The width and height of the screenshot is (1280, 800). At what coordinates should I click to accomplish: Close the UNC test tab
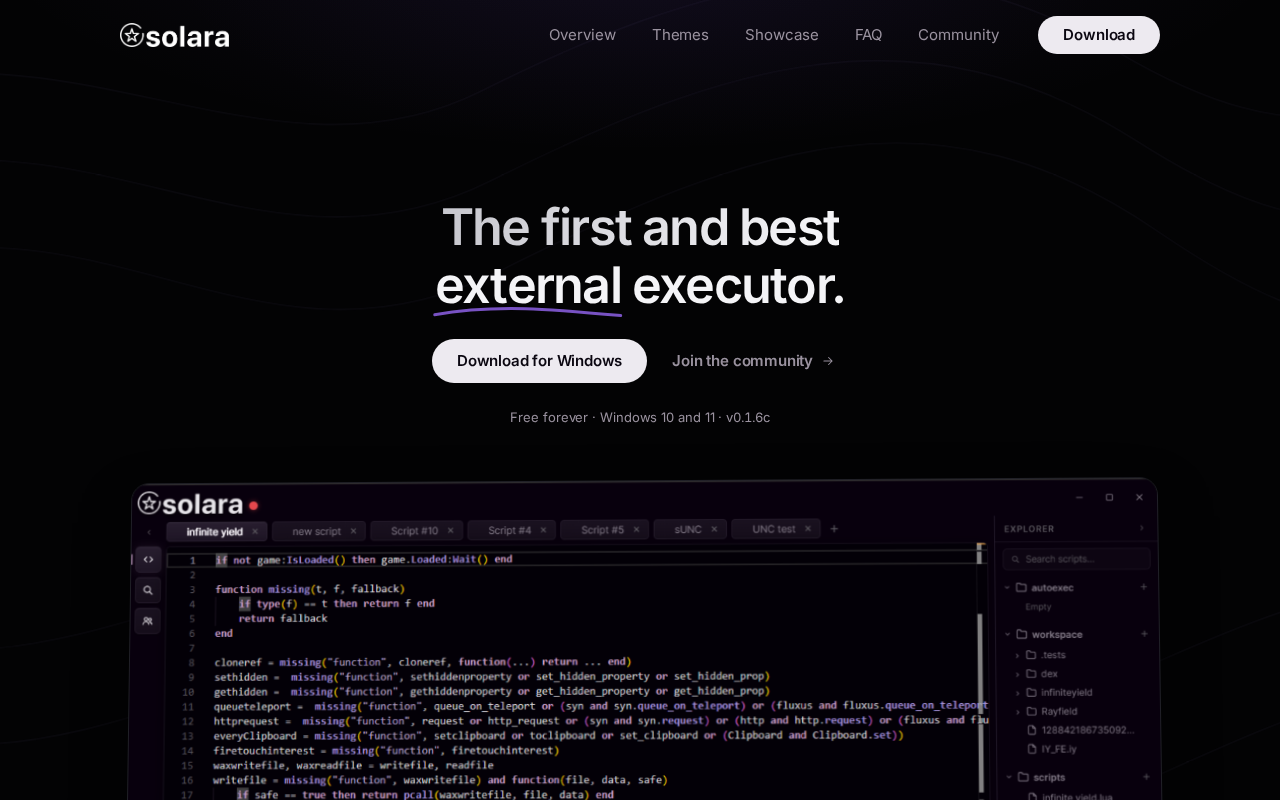click(x=808, y=530)
